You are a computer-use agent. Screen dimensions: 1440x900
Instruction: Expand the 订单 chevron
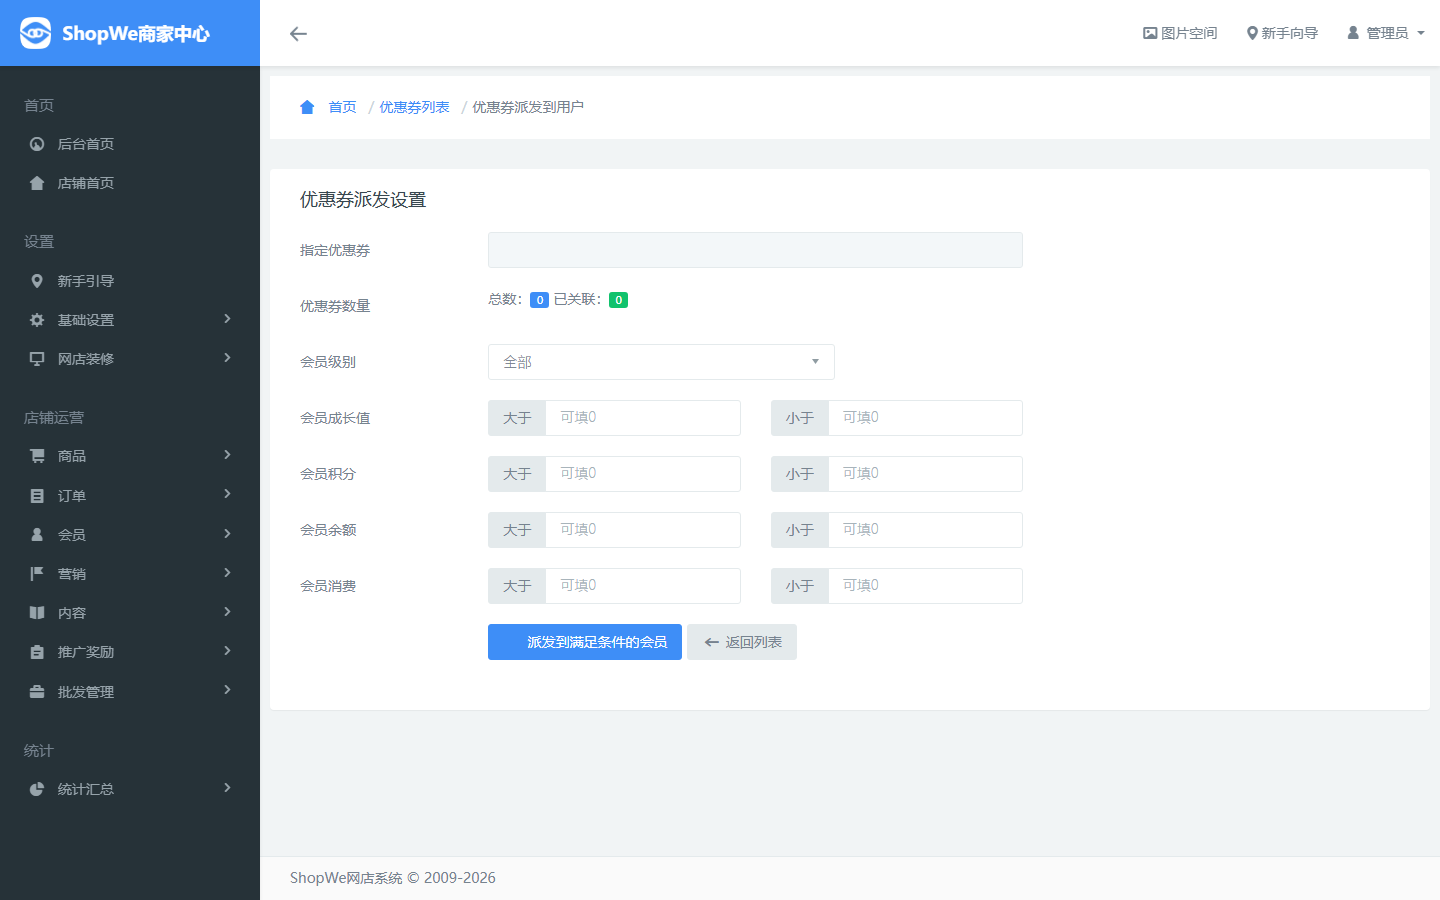pos(227,494)
